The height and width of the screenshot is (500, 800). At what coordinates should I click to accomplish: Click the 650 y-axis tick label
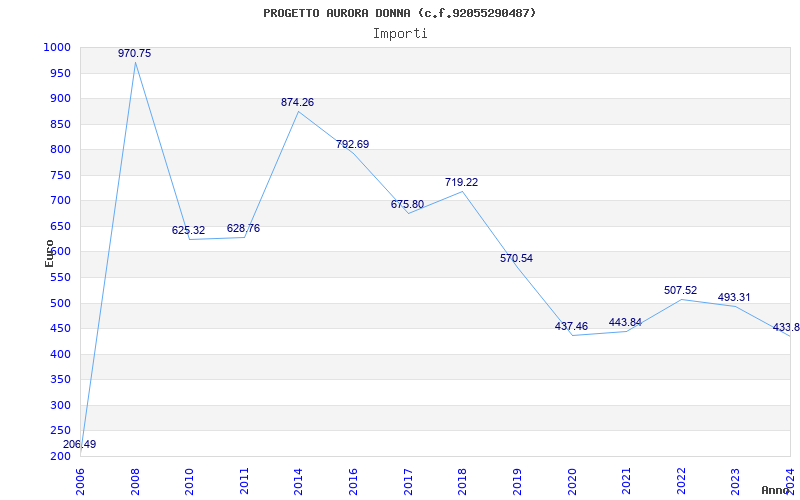click(x=60, y=226)
